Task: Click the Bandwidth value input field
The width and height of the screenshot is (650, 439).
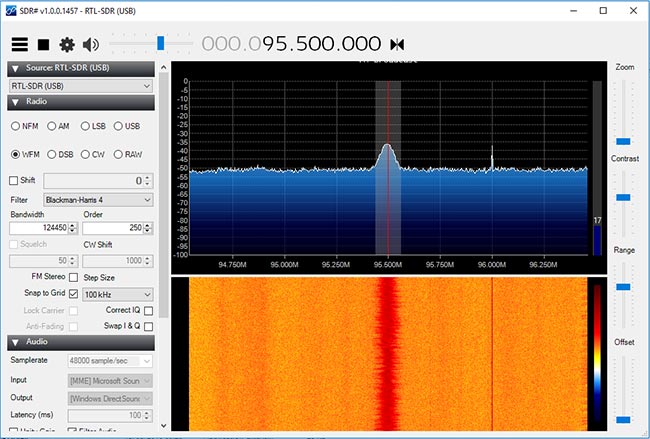Action: pos(38,229)
